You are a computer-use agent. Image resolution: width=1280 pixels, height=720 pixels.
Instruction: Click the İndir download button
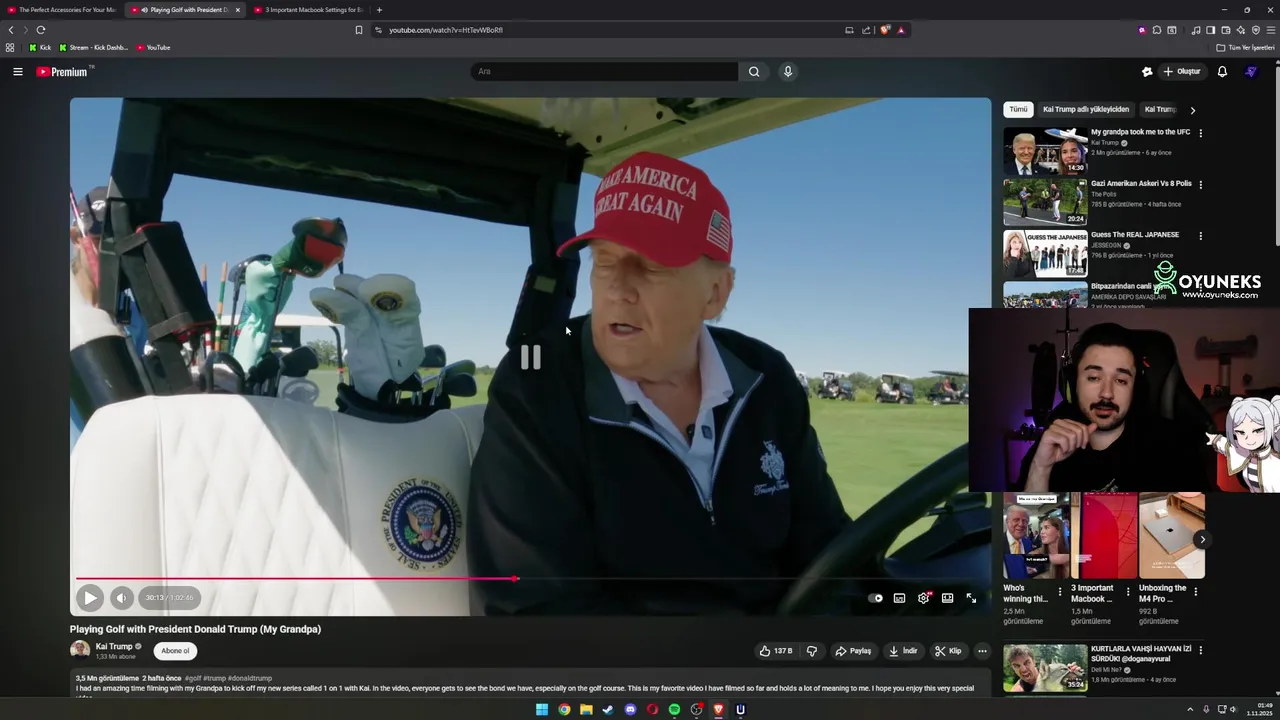903,651
